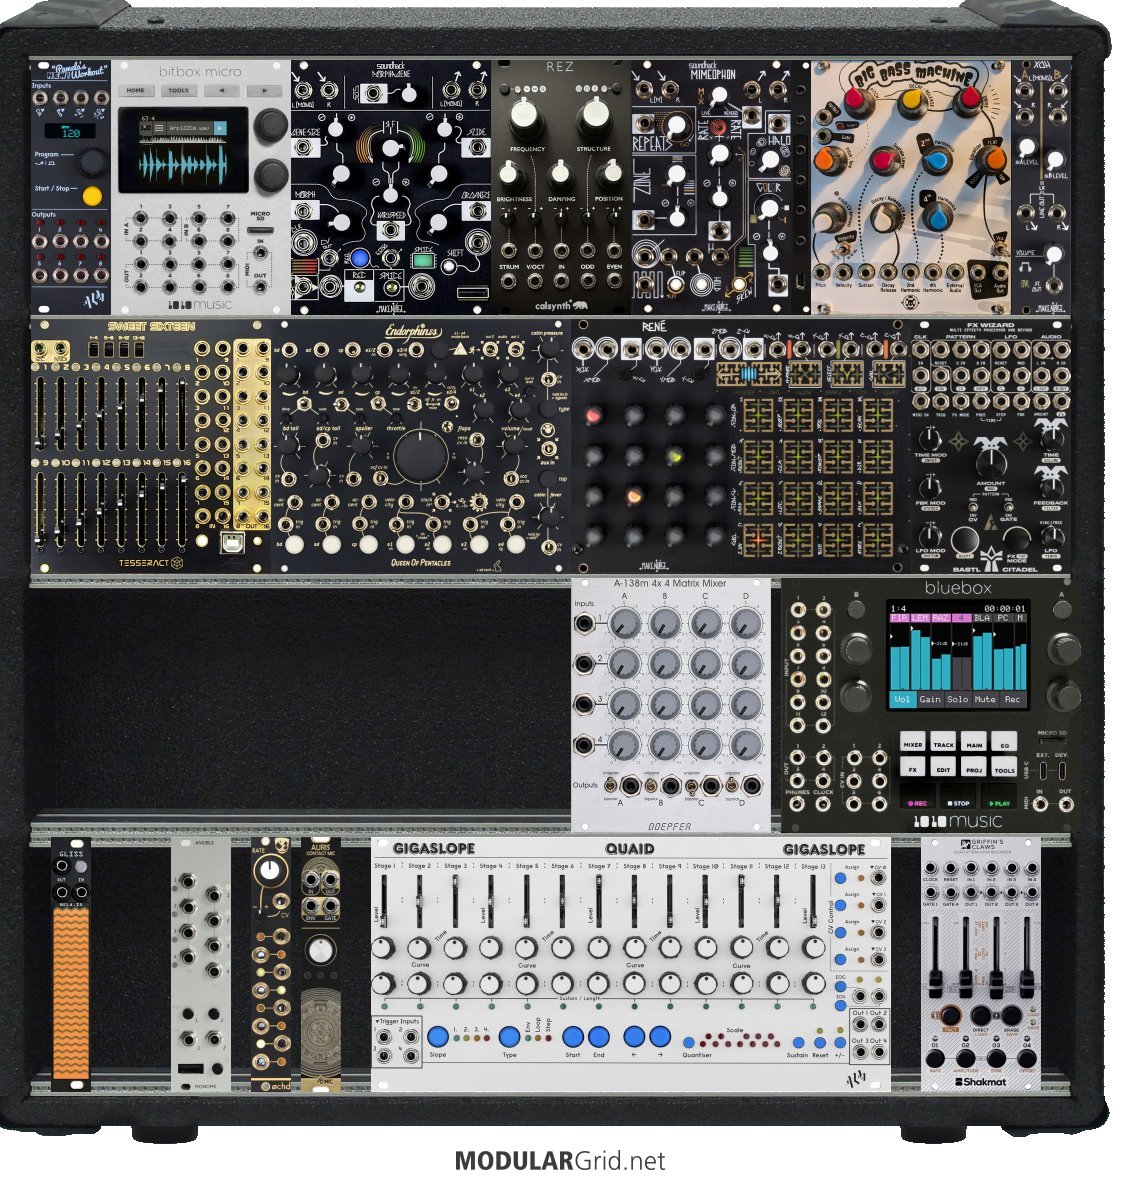The image size is (1122, 1182).
Task: Click the SHIFT button on Morphagene
Action: point(450,266)
